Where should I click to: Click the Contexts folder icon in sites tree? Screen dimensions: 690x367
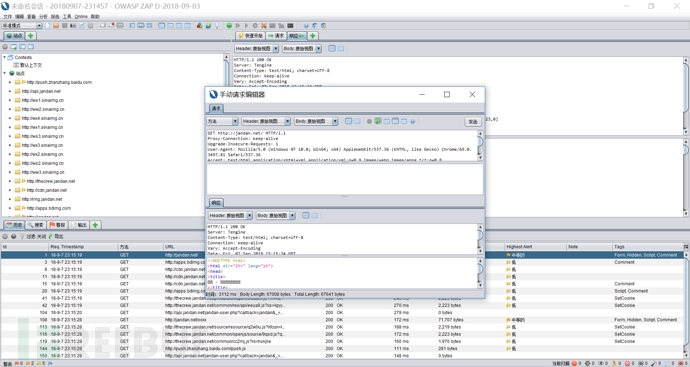pyautogui.click(x=10, y=57)
